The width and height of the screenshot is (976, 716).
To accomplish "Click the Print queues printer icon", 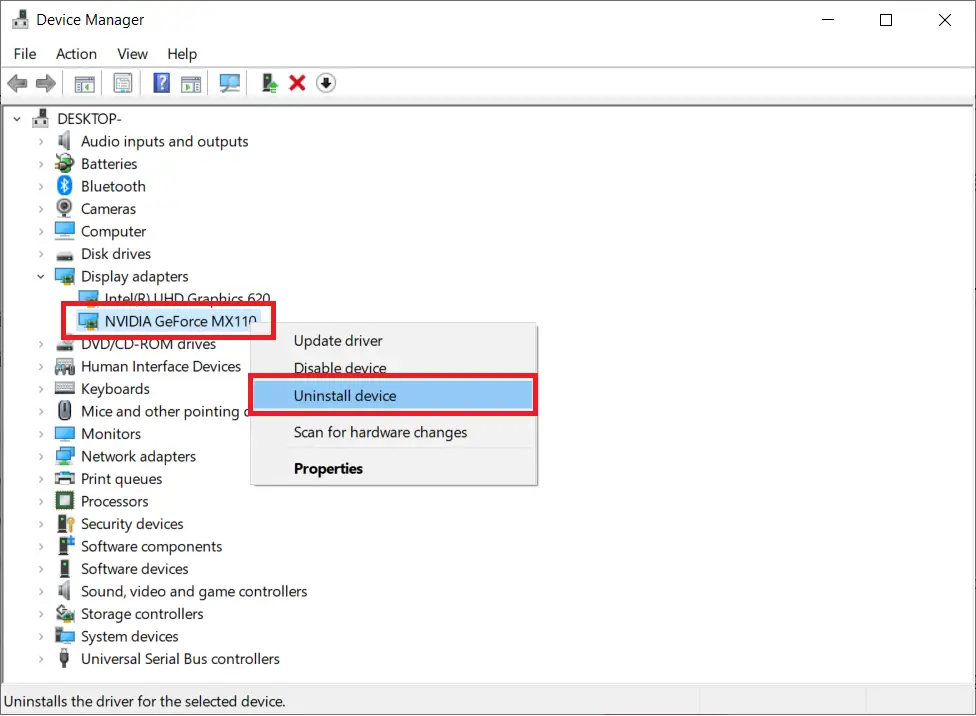I will [65, 478].
